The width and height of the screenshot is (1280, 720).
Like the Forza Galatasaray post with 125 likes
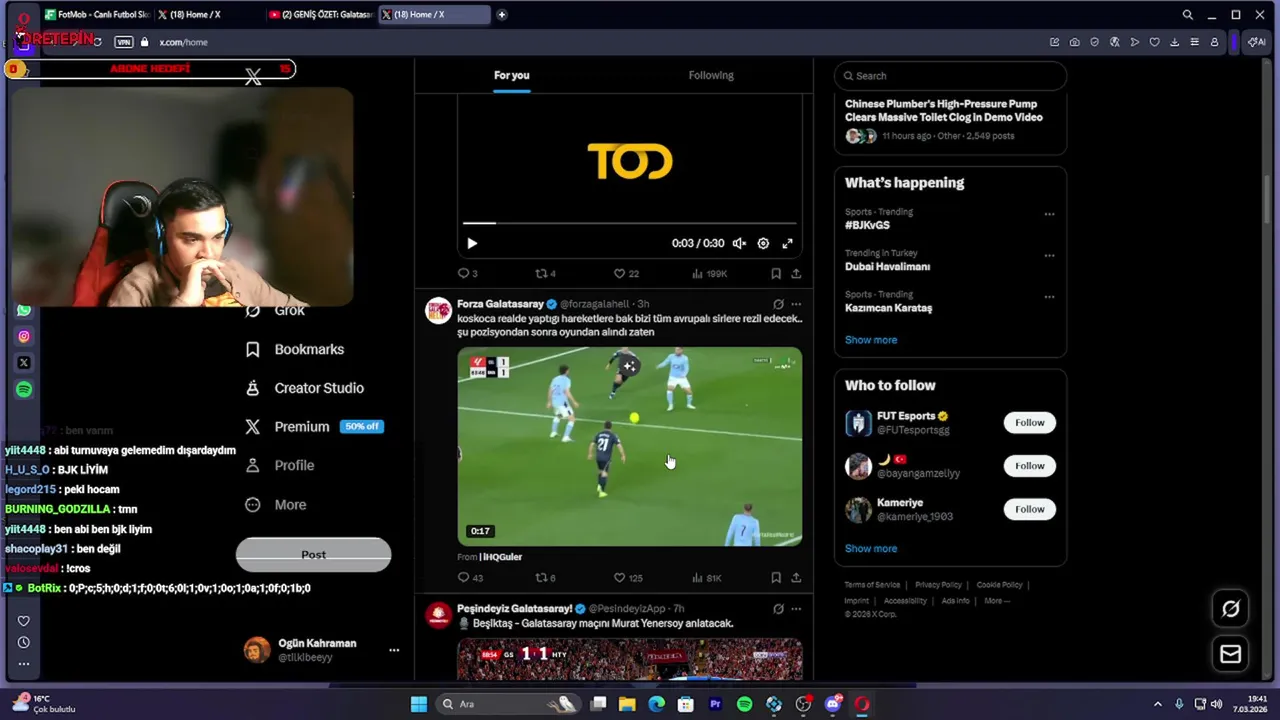tap(628, 577)
